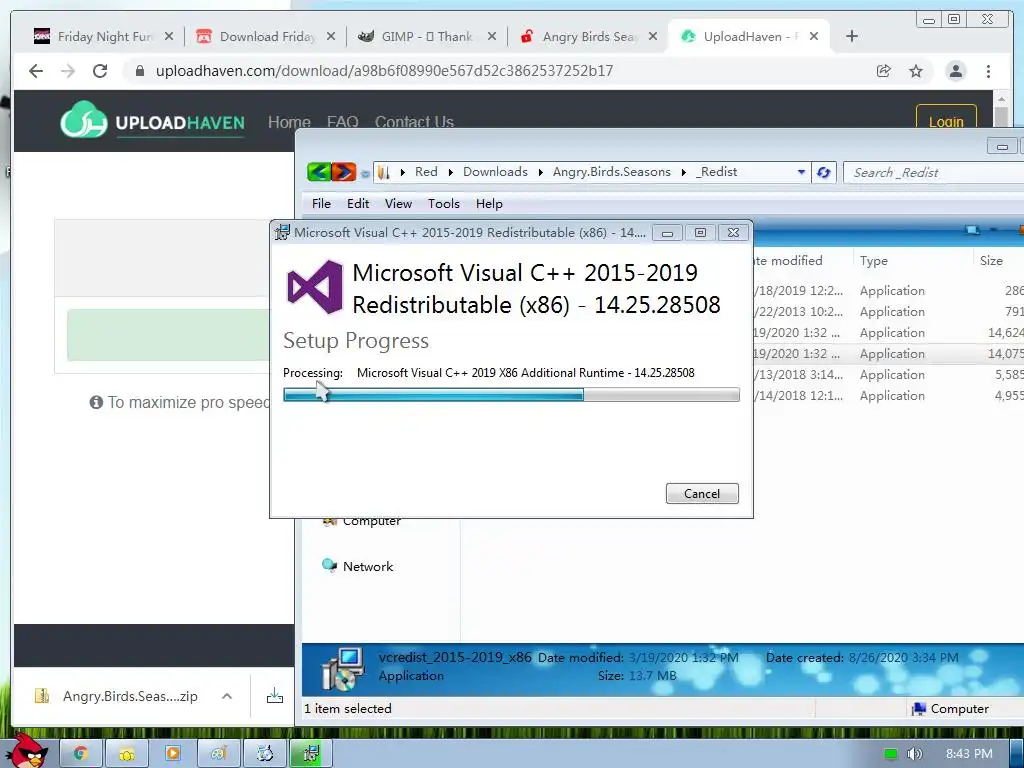Select the file row sized 5,585

888,375
